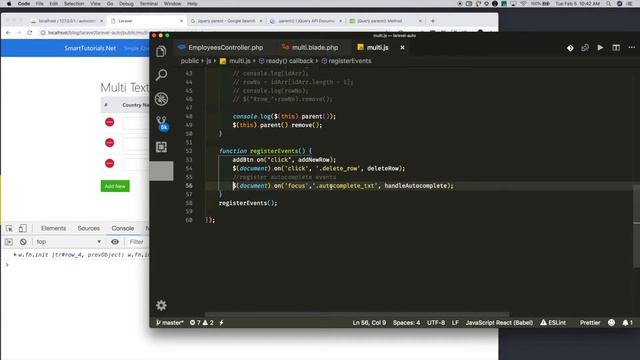Click the horizontal scrollbar in the editor

[x=357, y=314]
